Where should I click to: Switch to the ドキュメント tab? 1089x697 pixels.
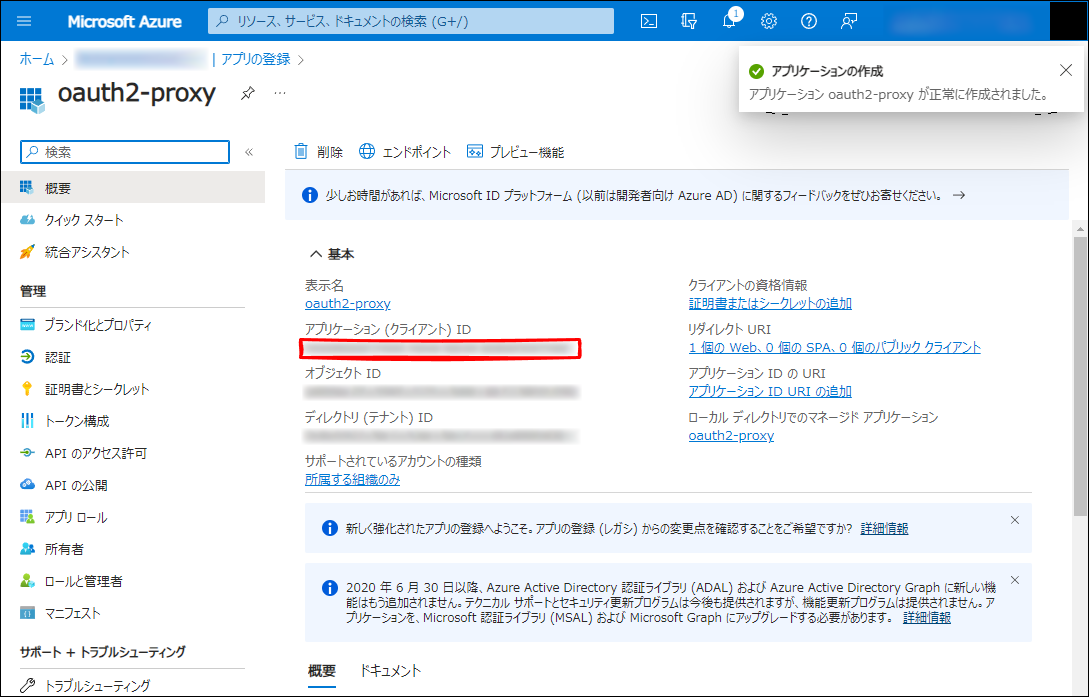390,671
